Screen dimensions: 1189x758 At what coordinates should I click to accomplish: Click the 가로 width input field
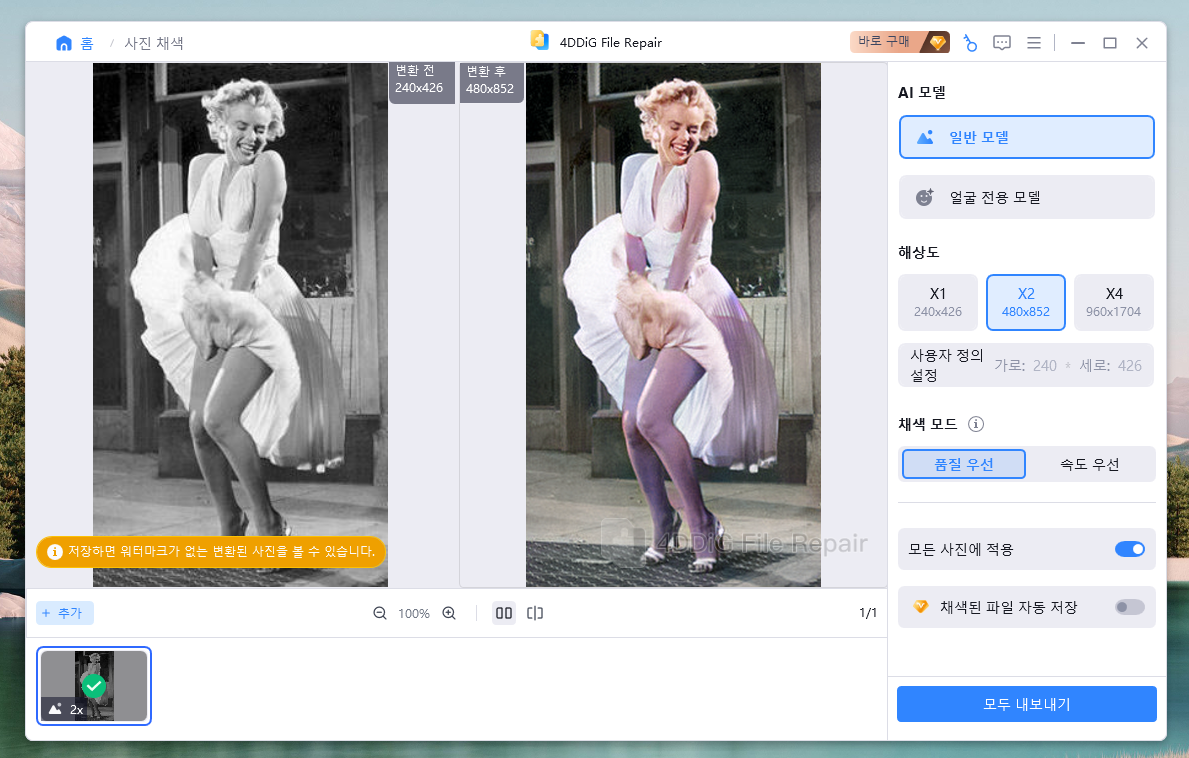[1043, 365]
